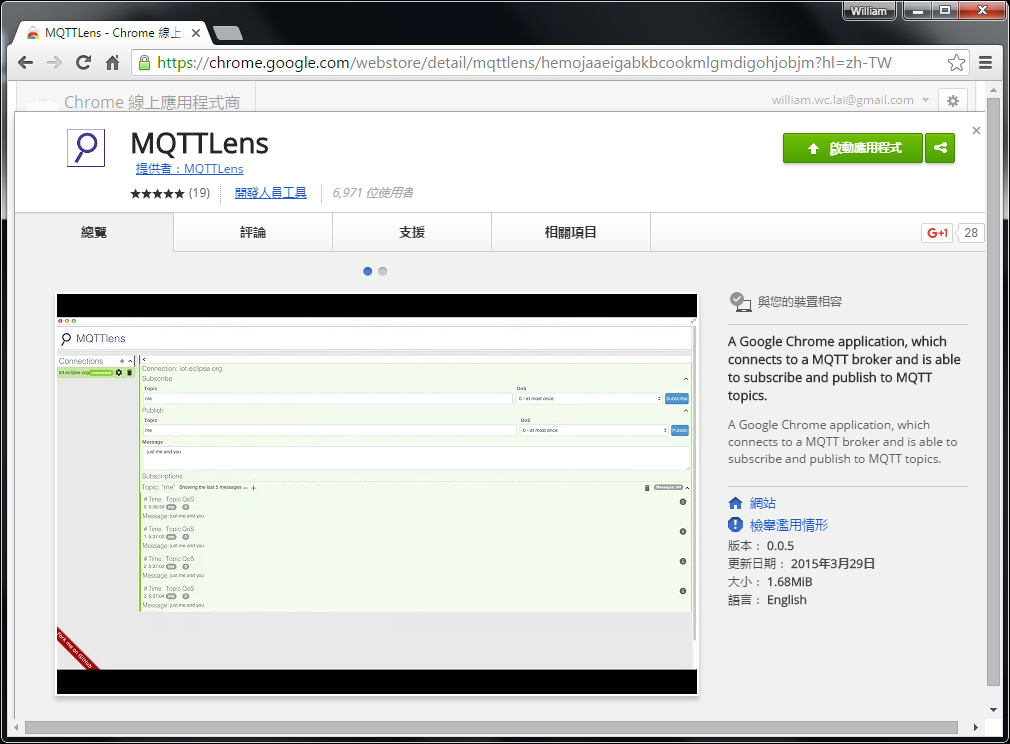Switch to the 相關項目 related tab
The height and width of the screenshot is (744, 1010).
point(571,233)
